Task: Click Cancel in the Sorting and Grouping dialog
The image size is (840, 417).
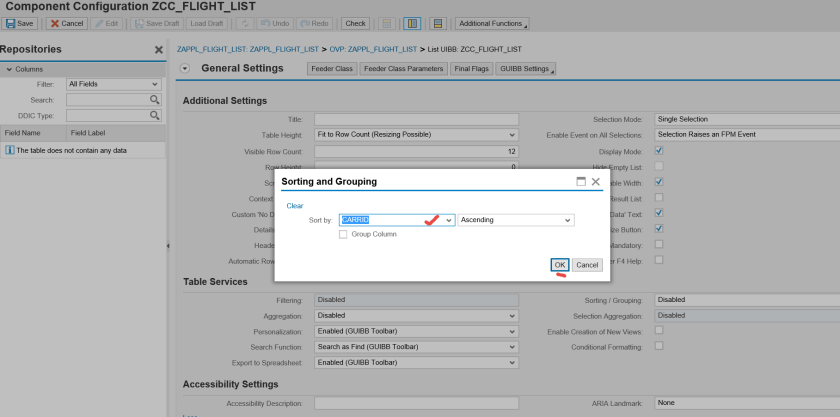Action: (x=587, y=265)
